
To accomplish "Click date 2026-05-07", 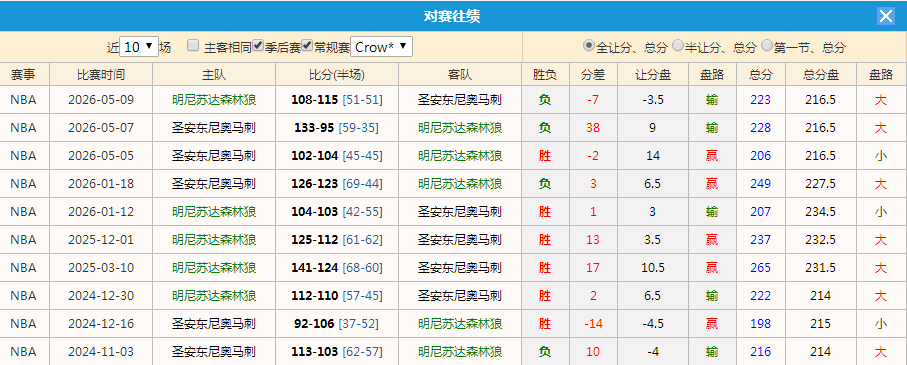I will coord(101,128).
